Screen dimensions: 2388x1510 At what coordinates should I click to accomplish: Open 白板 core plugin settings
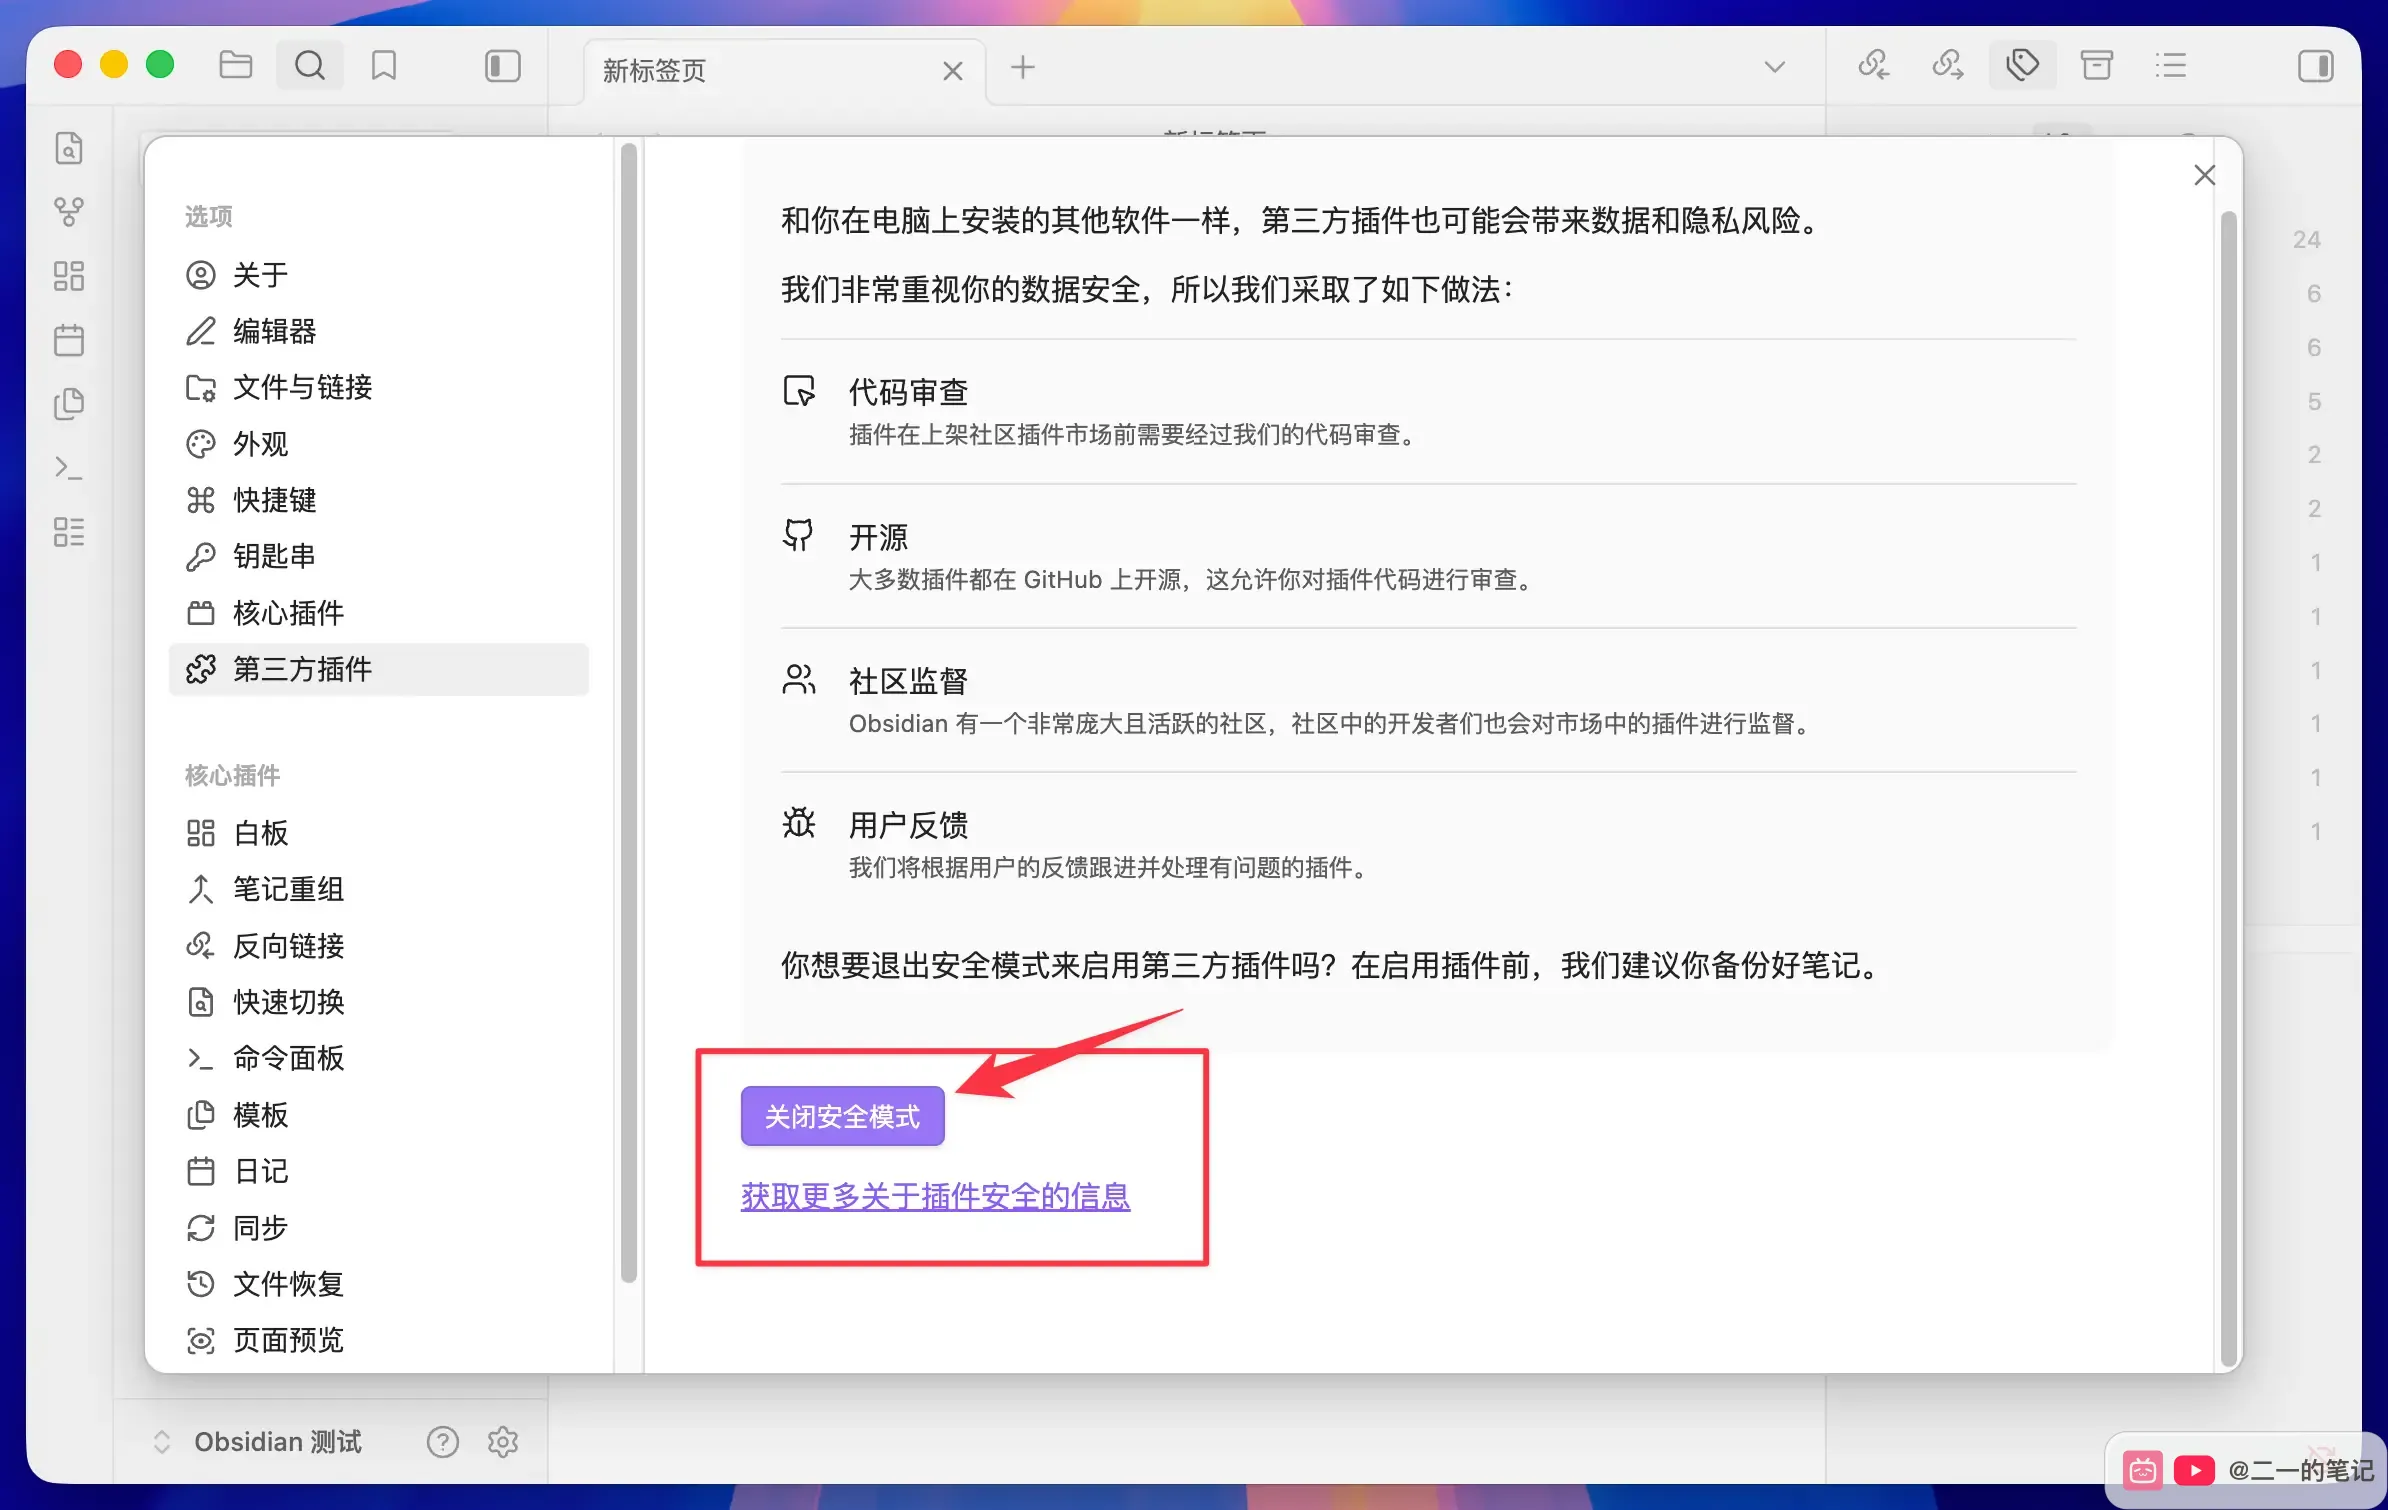pyautogui.click(x=379, y=833)
